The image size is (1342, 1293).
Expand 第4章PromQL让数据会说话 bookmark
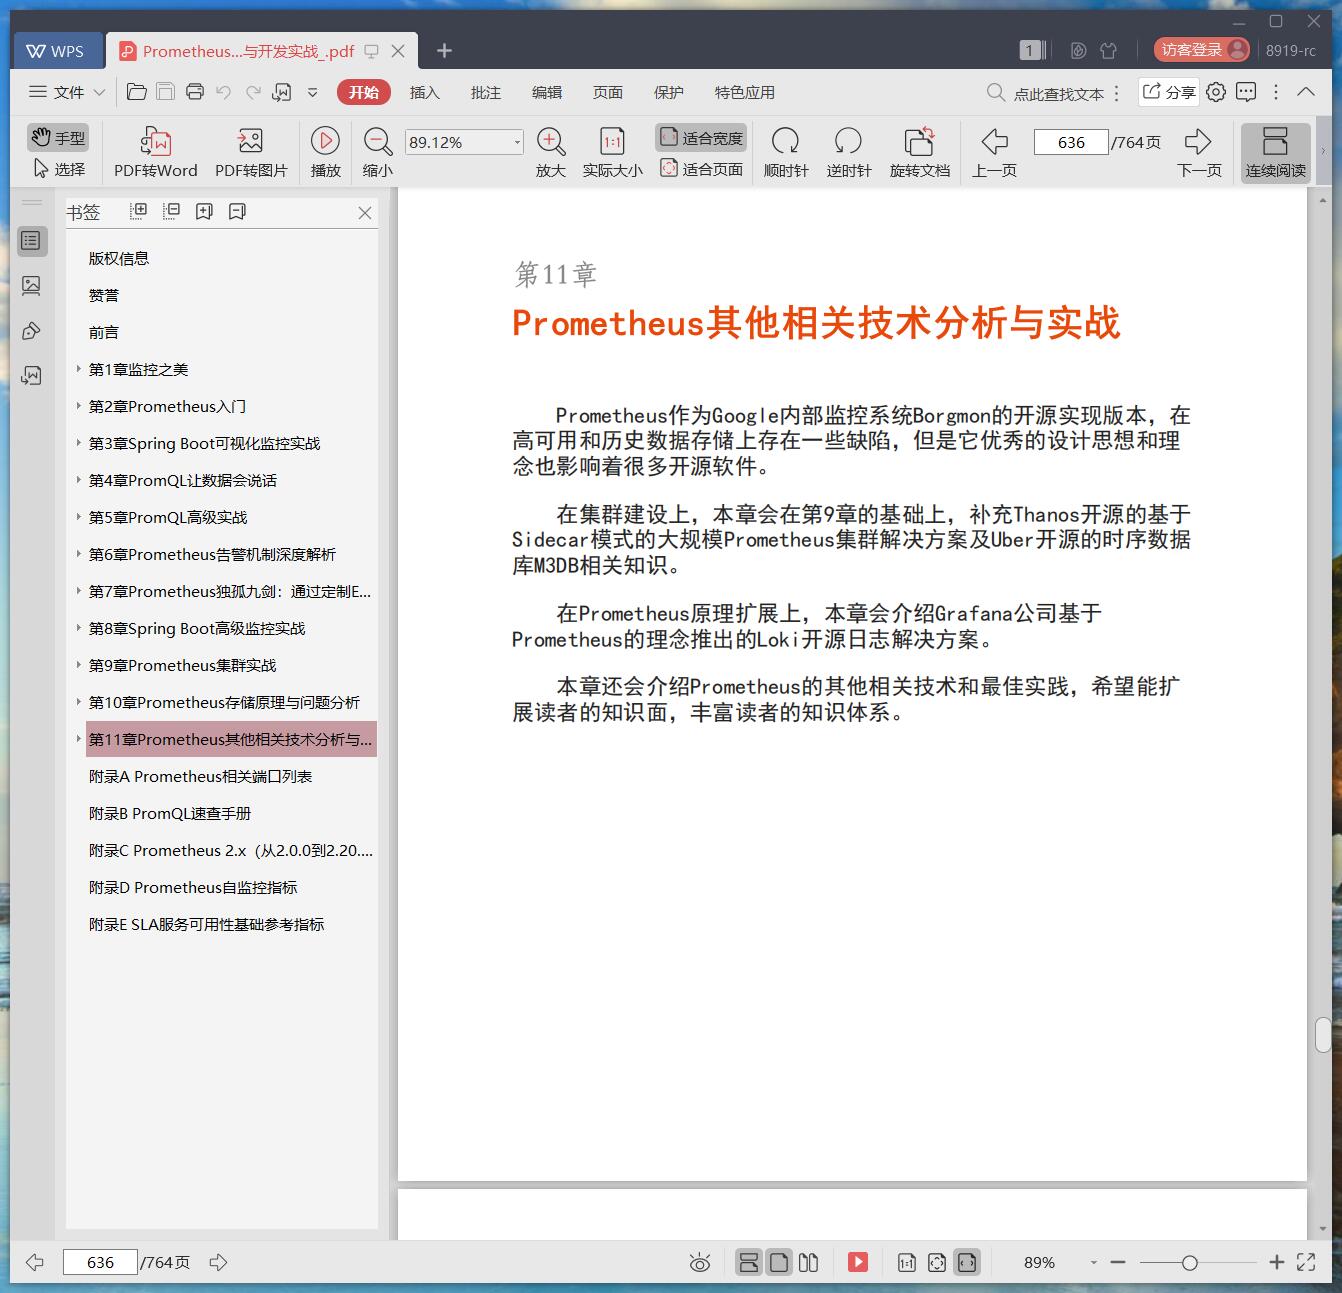pos(78,480)
